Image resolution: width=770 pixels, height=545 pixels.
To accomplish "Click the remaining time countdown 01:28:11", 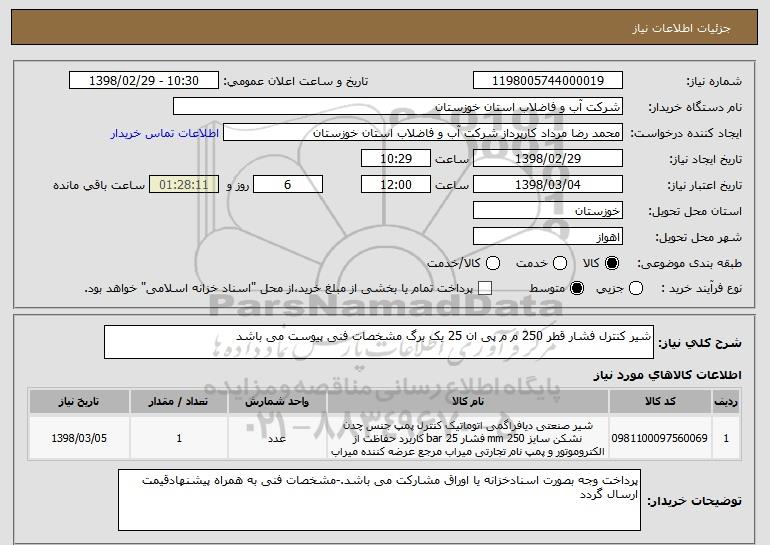I will tap(184, 185).
